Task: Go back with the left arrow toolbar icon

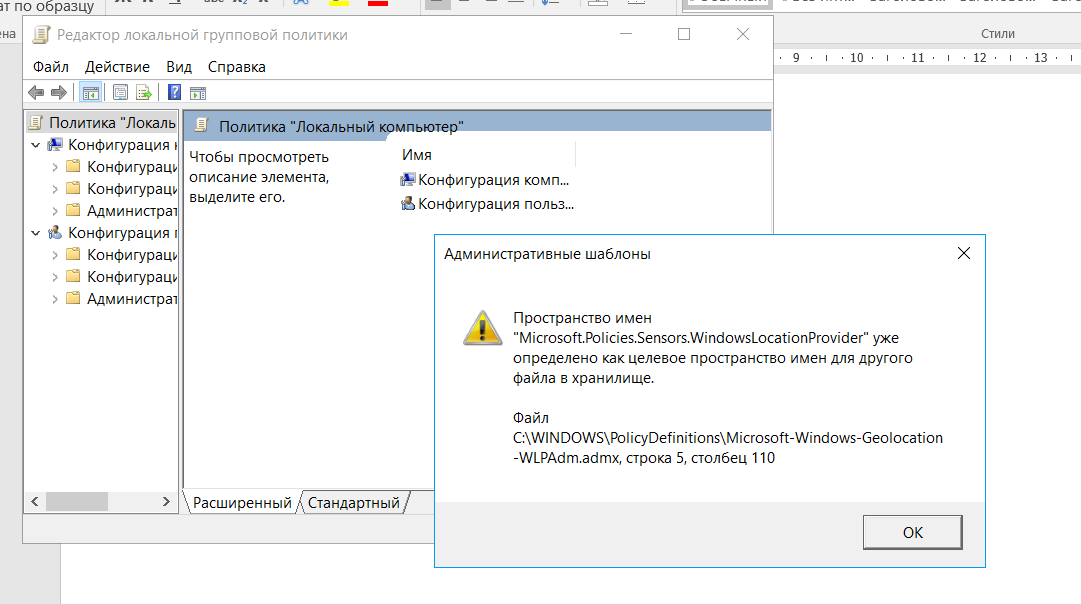Action: point(36,92)
